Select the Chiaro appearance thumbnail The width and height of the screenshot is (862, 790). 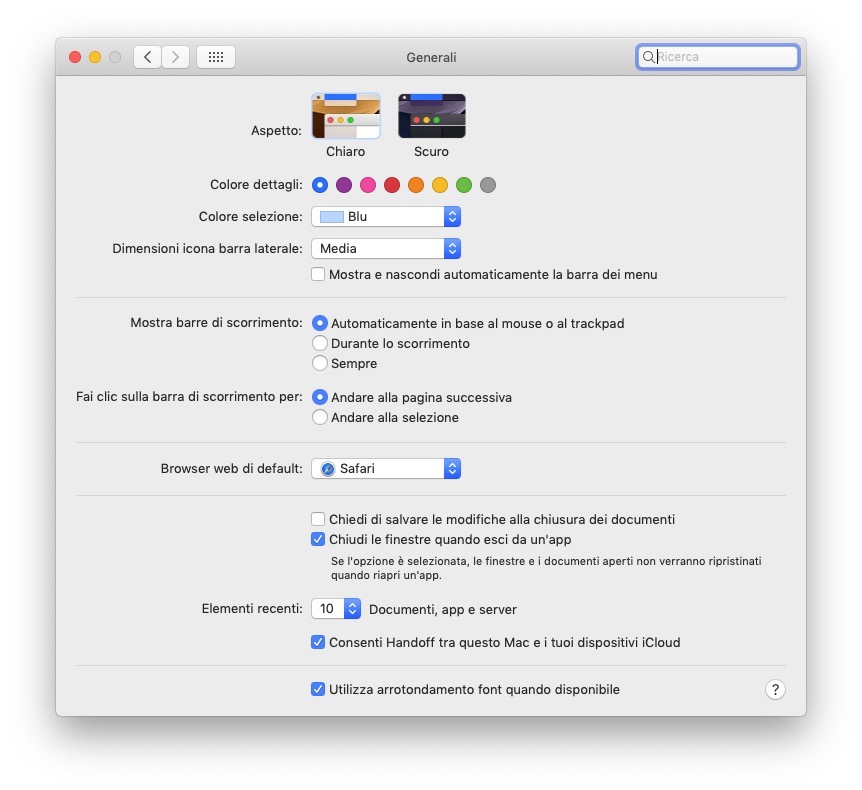click(x=346, y=116)
